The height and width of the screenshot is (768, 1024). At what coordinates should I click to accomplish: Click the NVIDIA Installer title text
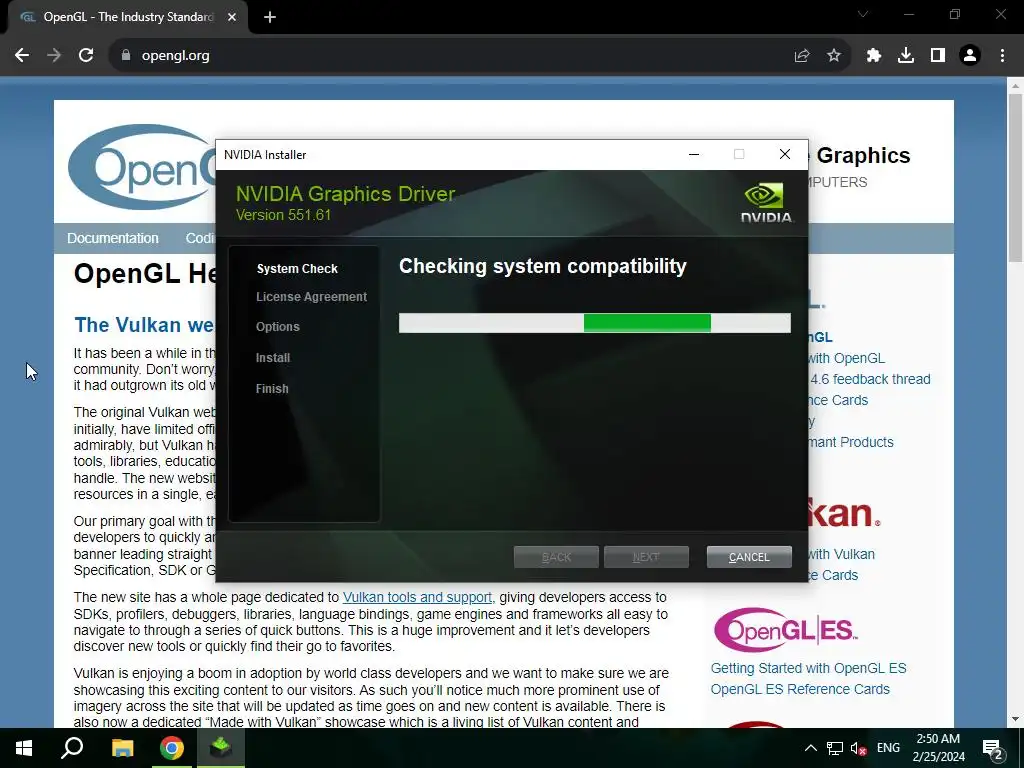click(264, 155)
